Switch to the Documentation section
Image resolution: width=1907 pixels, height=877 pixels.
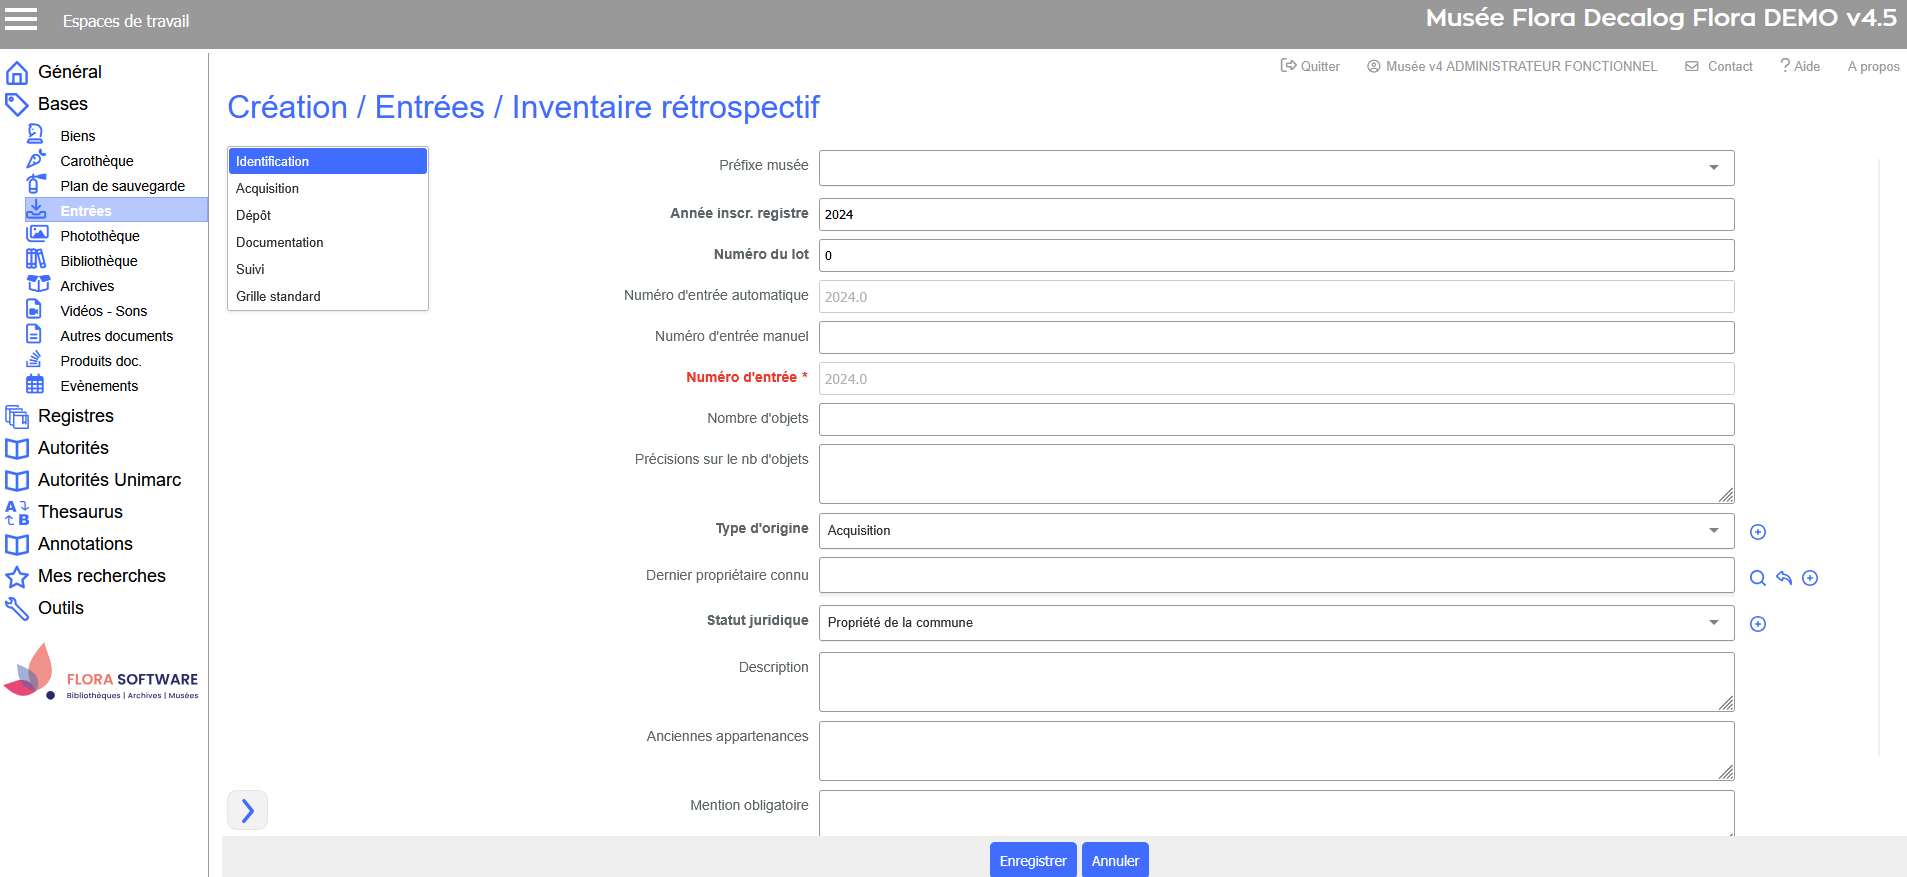(x=279, y=242)
